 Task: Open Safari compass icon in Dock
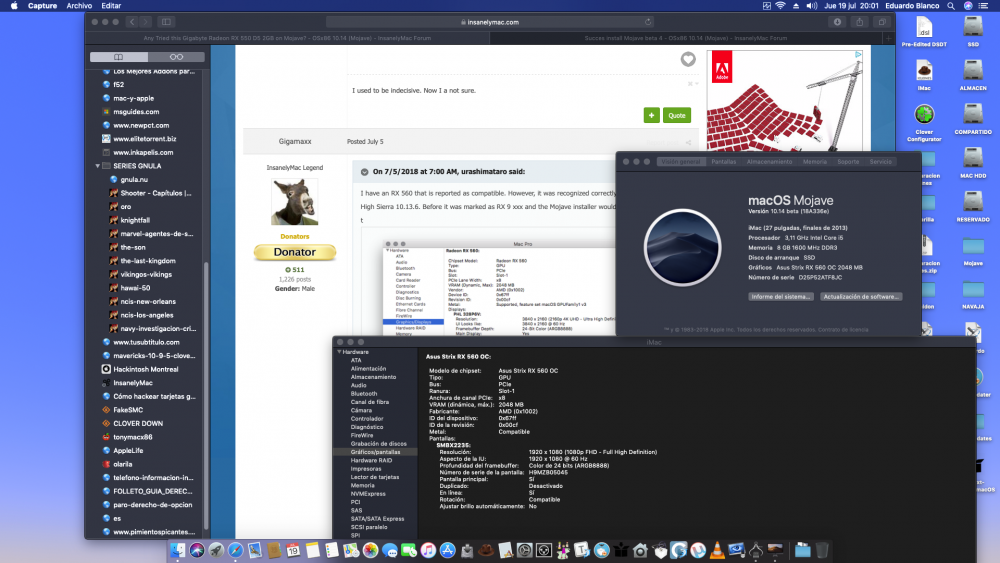tap(235, 550)
